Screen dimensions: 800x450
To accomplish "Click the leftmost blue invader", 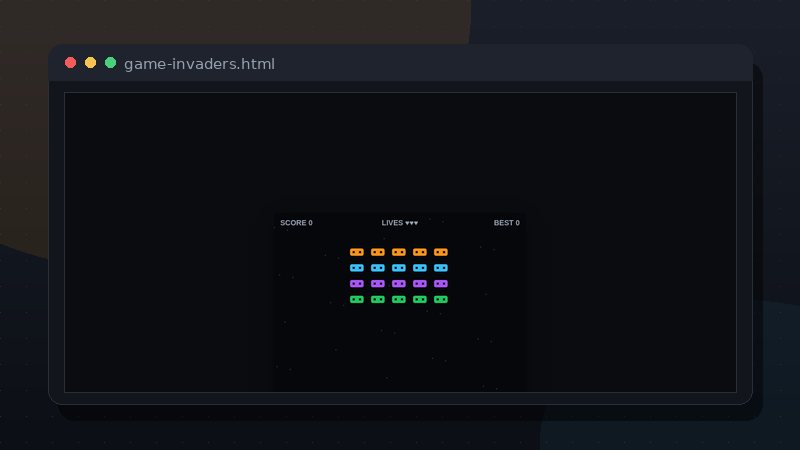I will click(357, 268).
